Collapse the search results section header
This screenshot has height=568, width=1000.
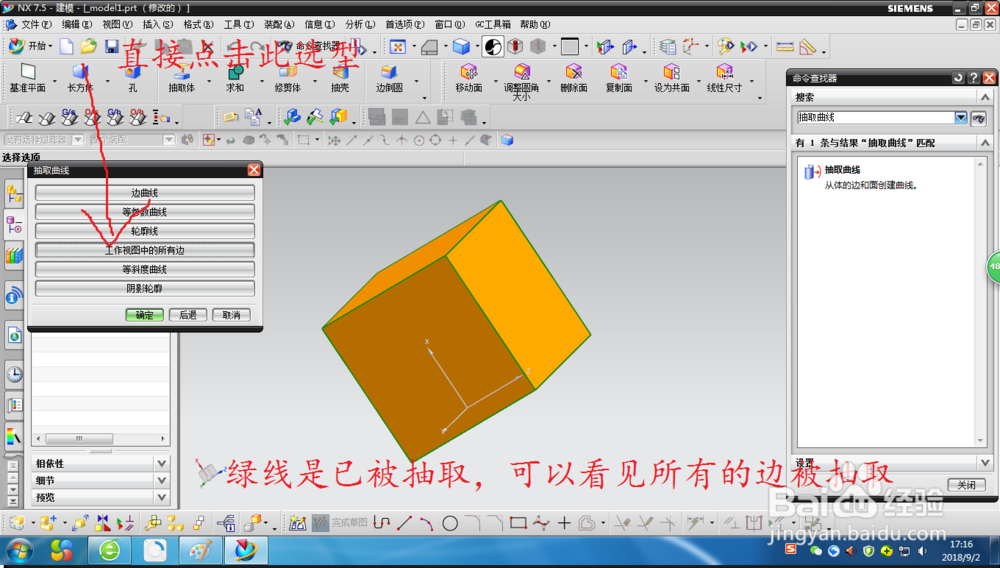[985, 143]
